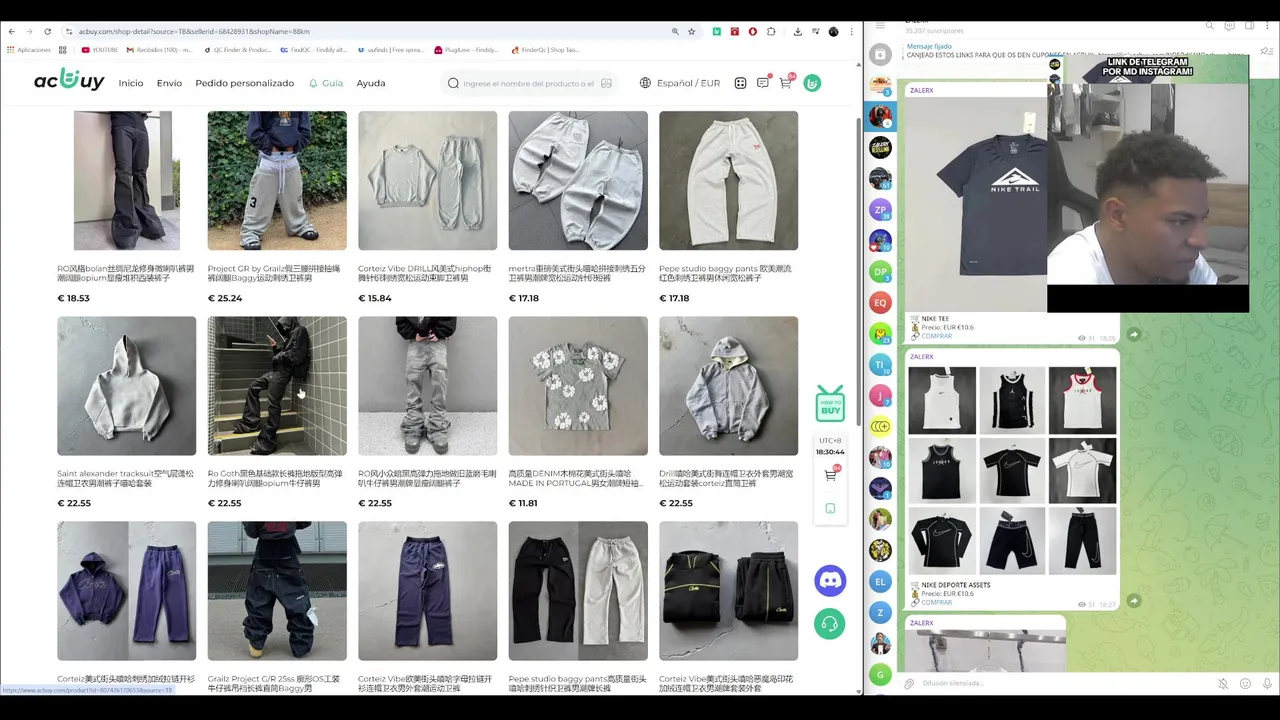Open Telegram channel more options menu

tap(1265, 26)
